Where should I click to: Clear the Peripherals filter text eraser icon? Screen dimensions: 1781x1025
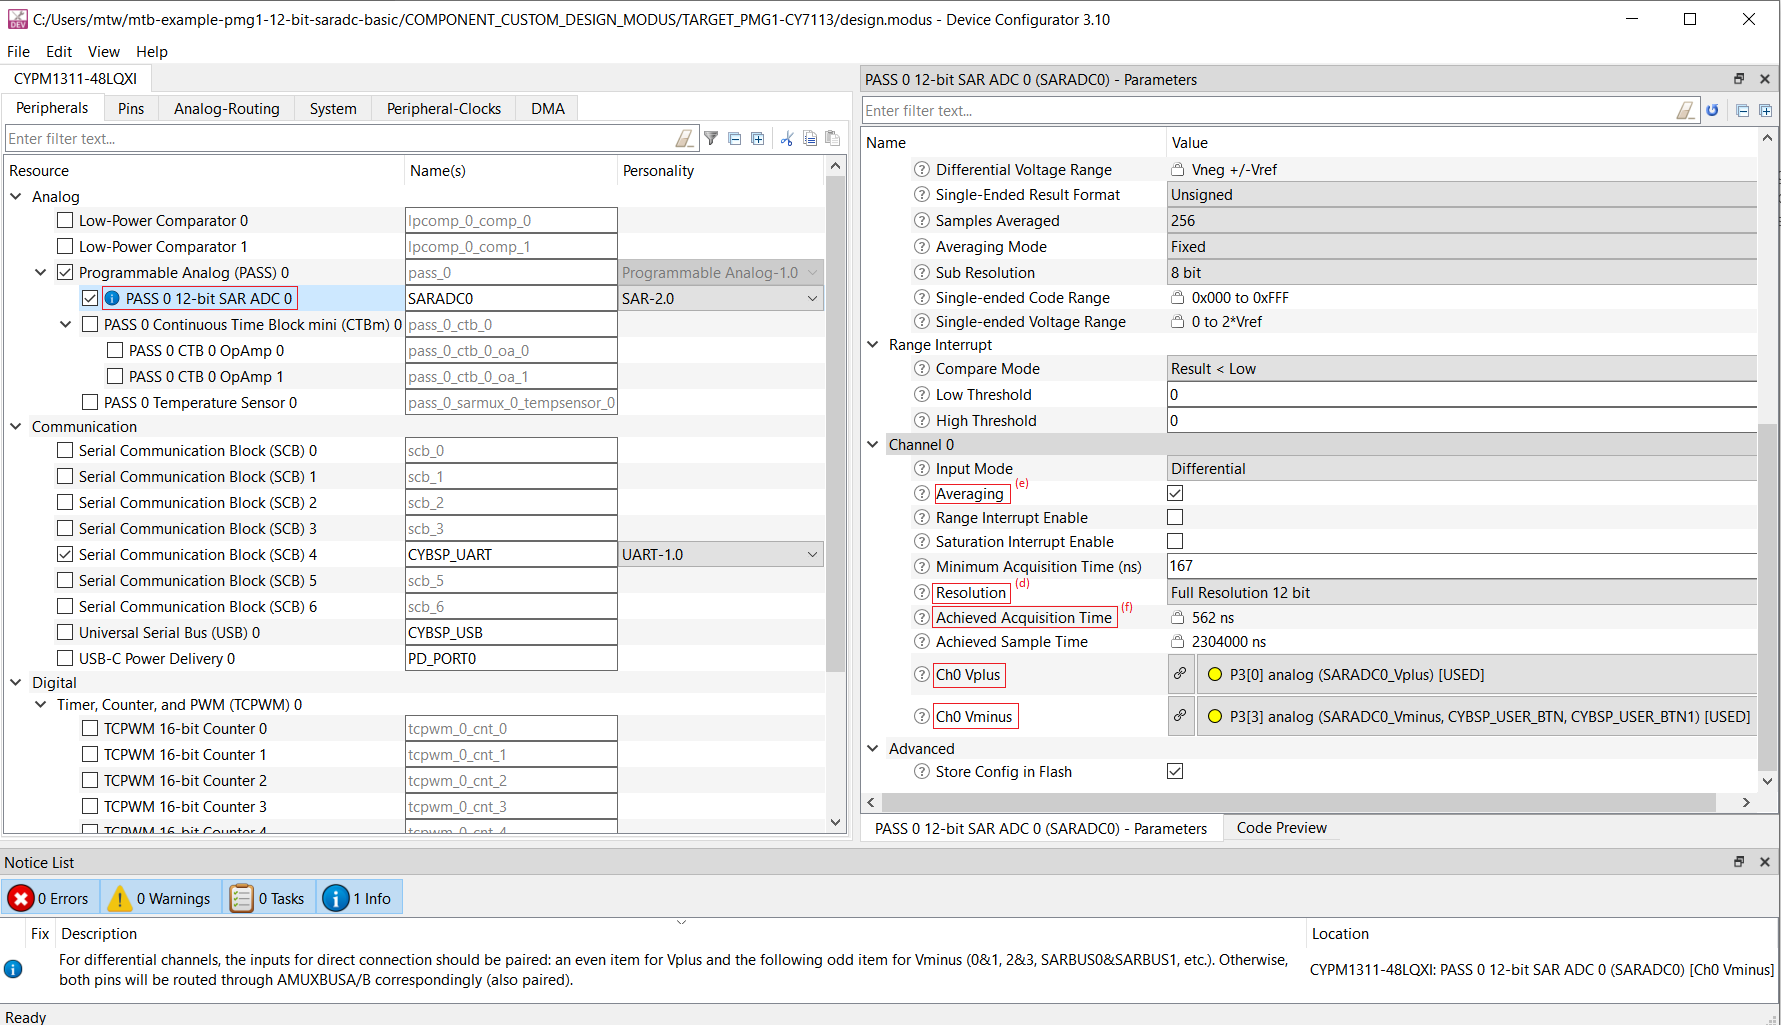pyautogui.click(x=684, y=139)
